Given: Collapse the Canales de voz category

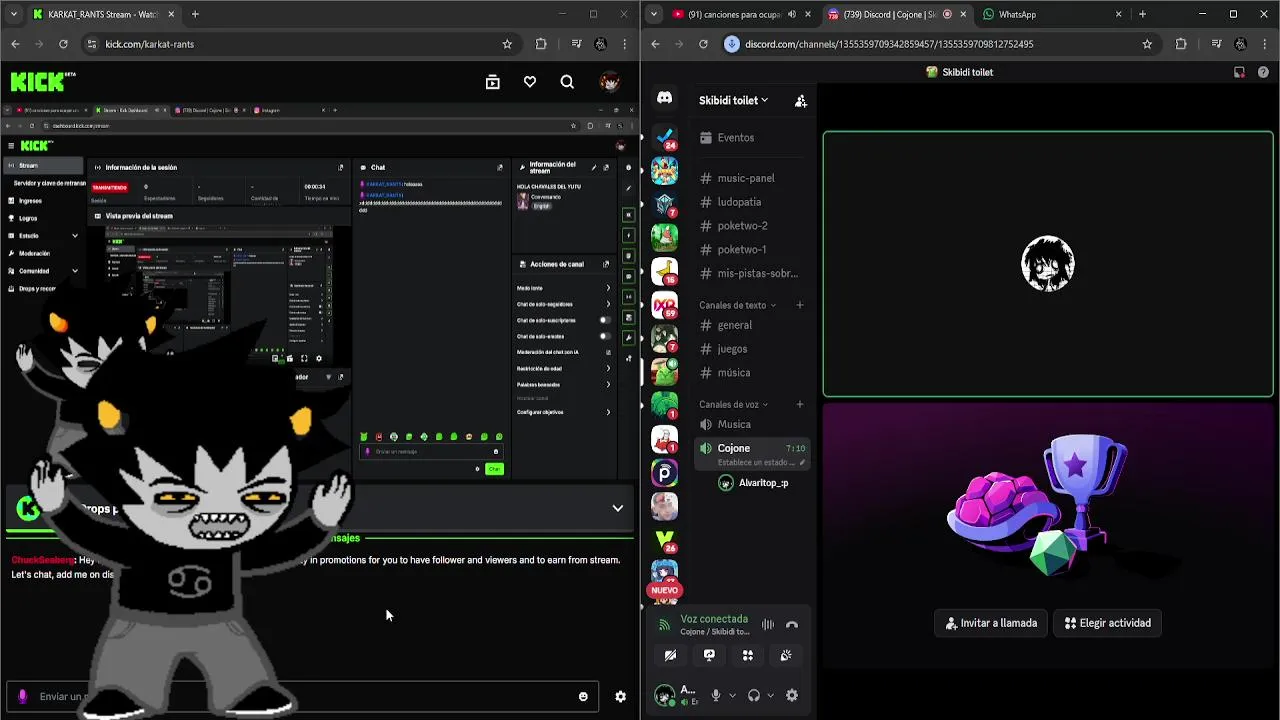Looking at the screenshot, I should point(733,404).
